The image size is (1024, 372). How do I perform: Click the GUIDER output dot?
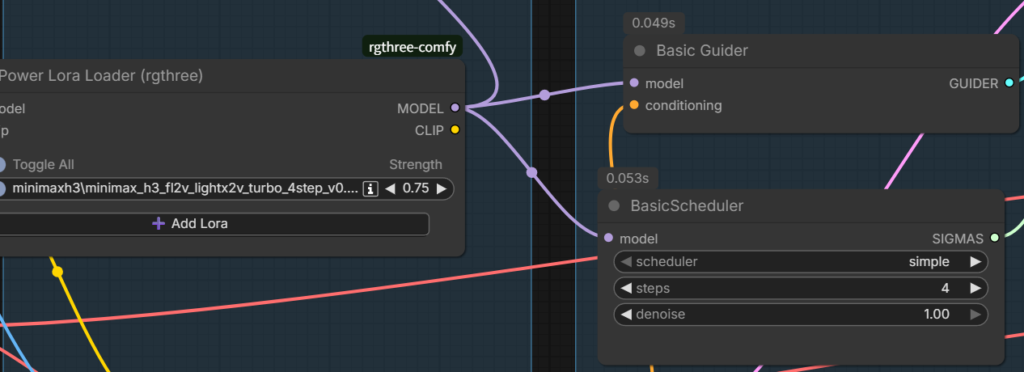coord(1009,83)
